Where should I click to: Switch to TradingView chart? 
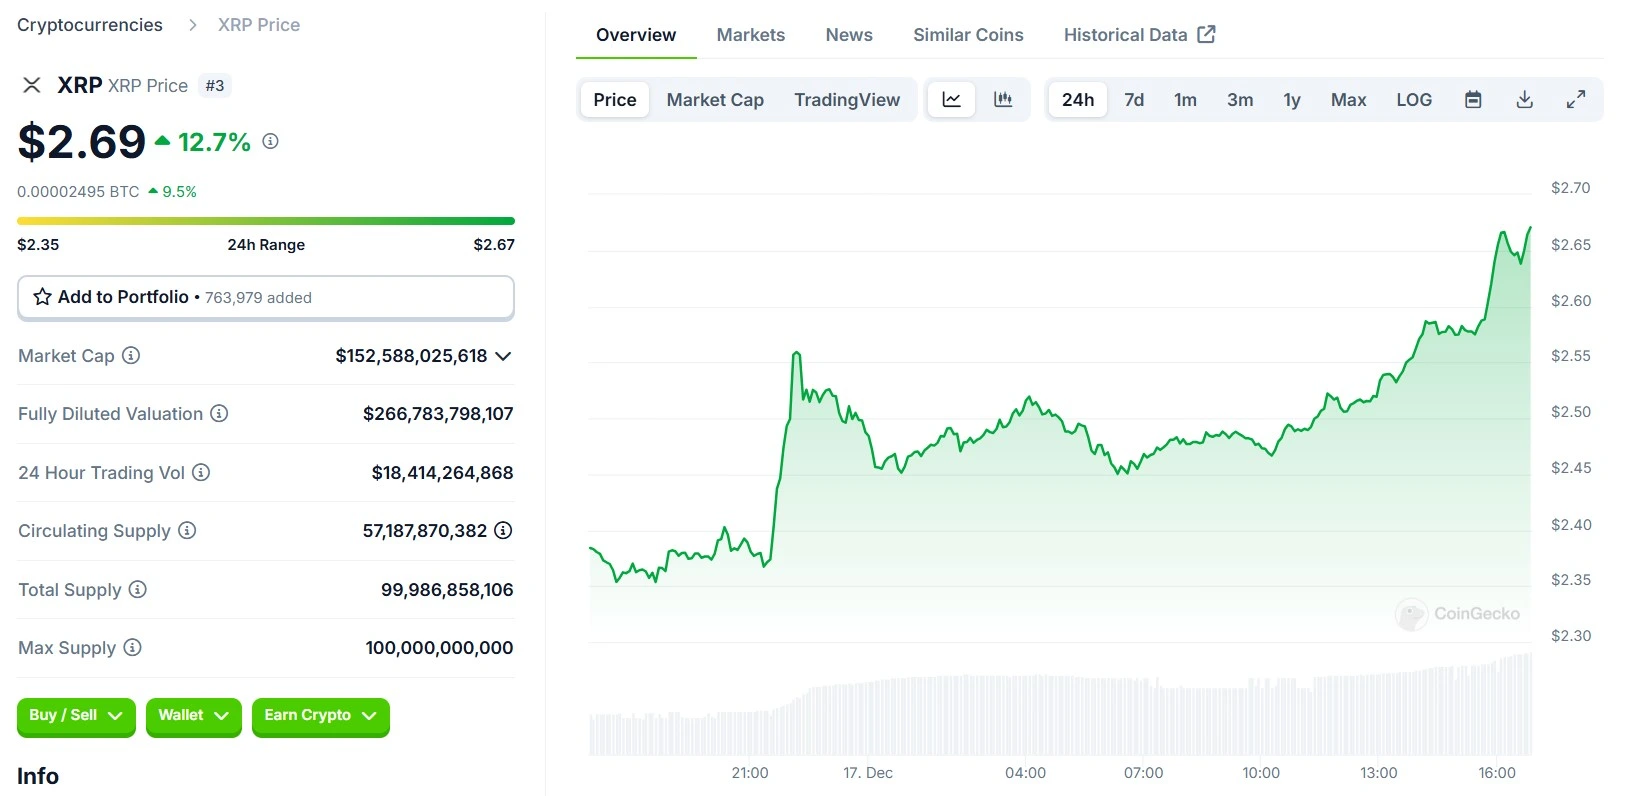point(847,100)
